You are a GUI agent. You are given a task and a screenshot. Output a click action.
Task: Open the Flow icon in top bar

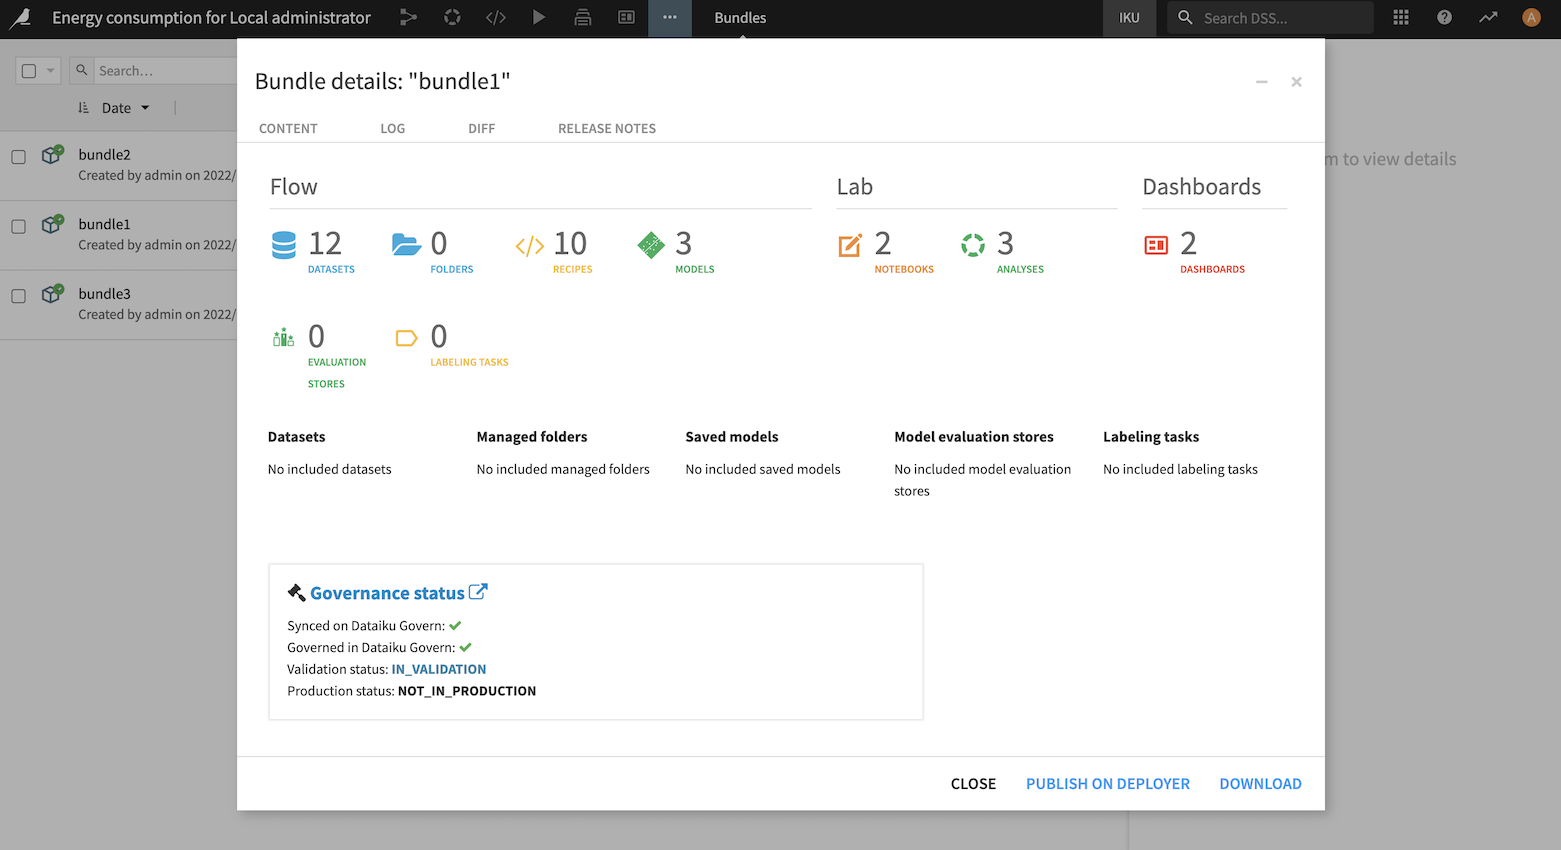pyautogui.click(x=408, y=17)
